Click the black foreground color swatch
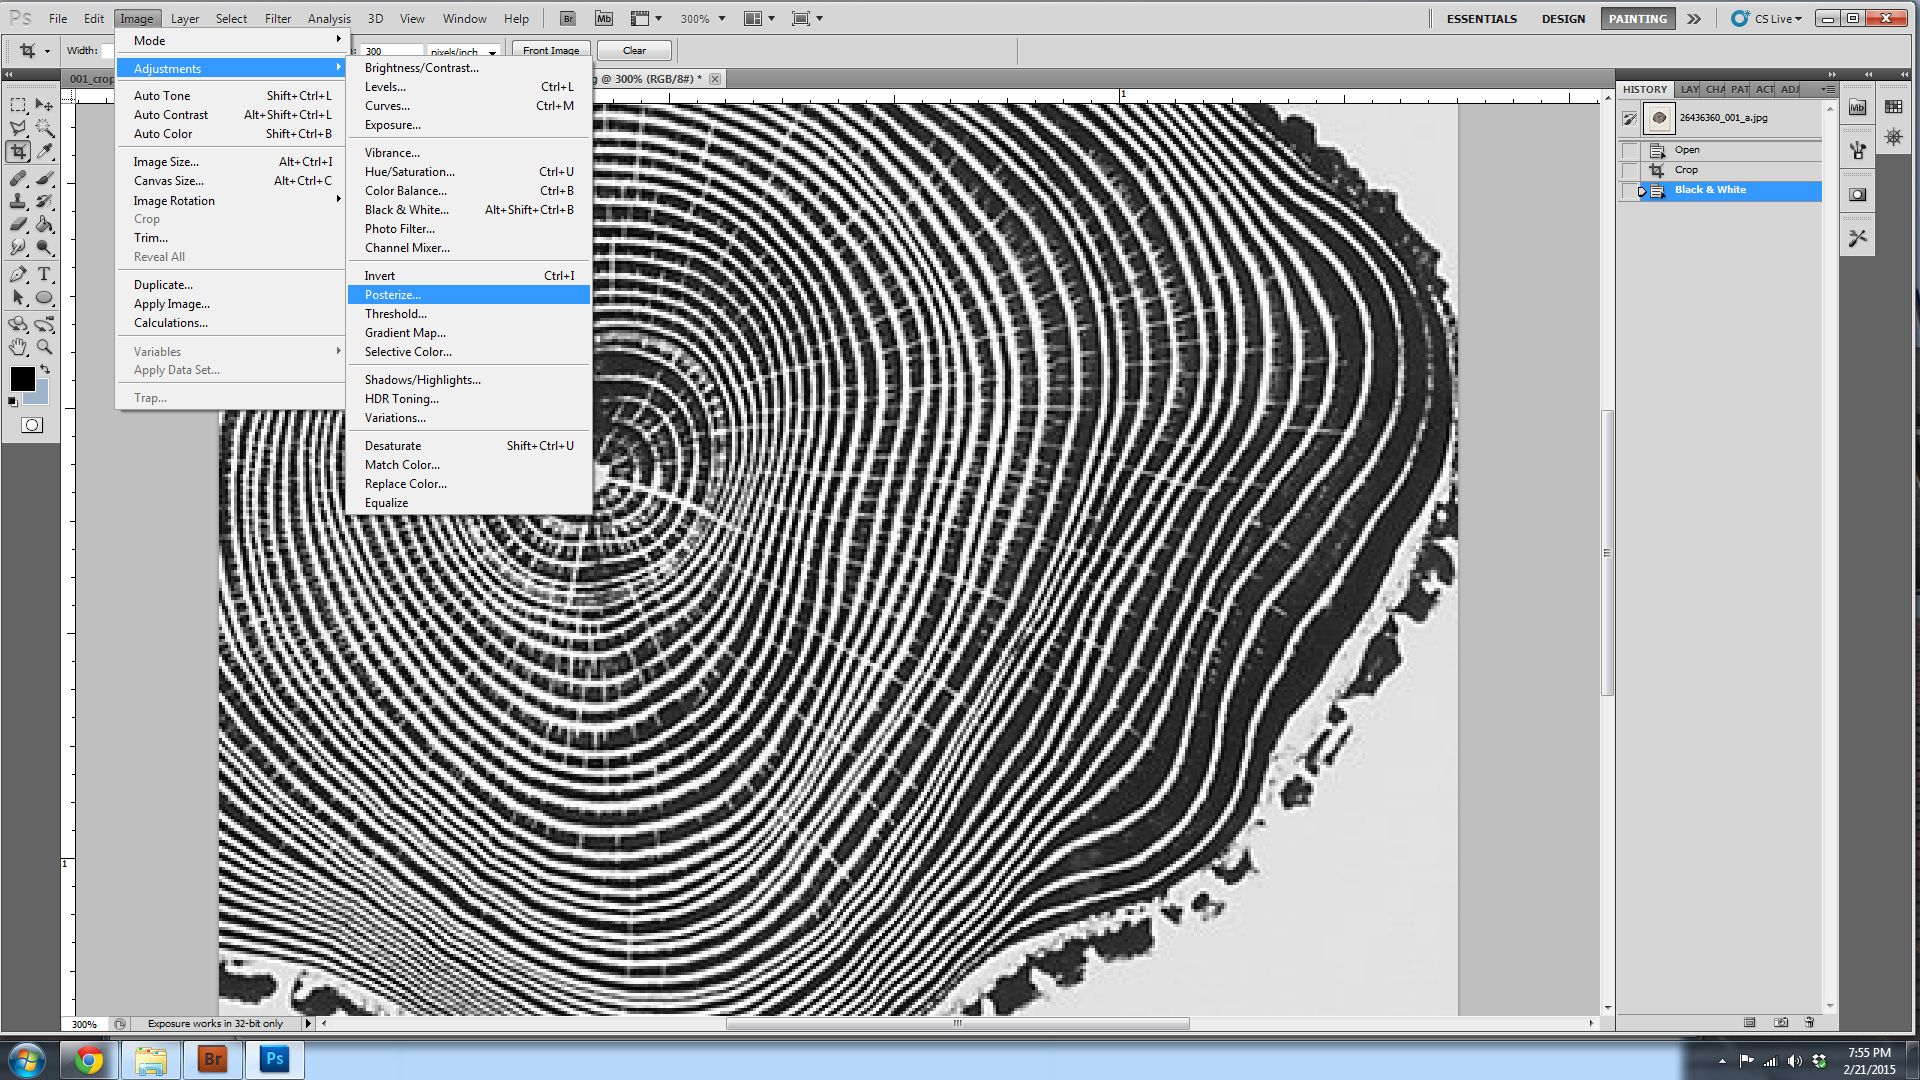This screenshot has height=1080, width=1920. [x=22, y=379]
